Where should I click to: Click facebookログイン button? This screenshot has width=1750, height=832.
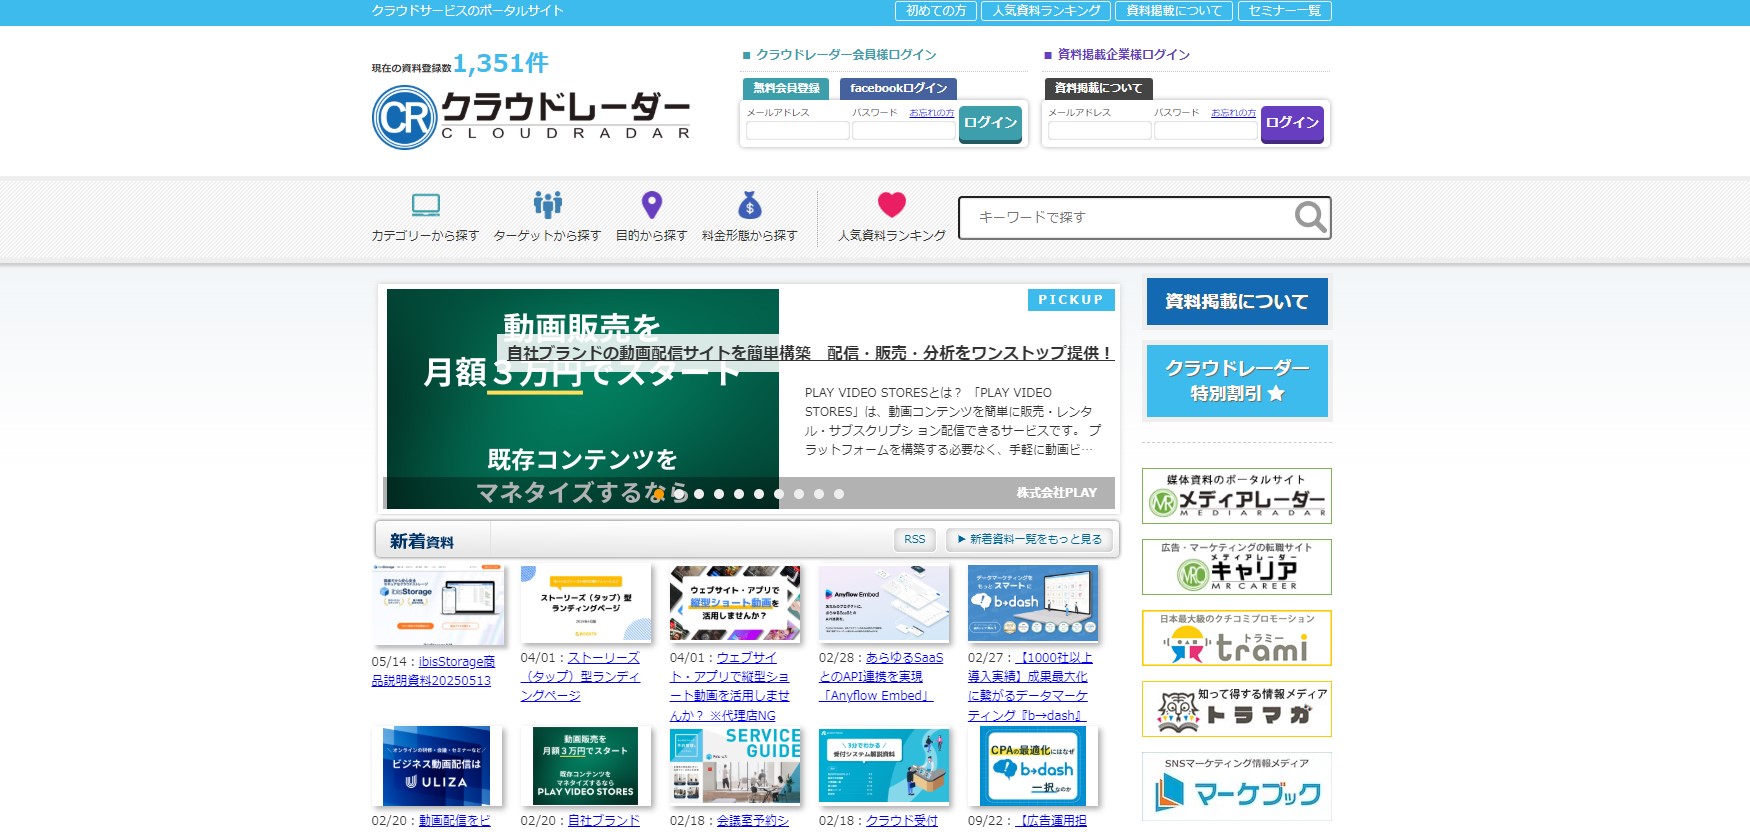[898, 88]
